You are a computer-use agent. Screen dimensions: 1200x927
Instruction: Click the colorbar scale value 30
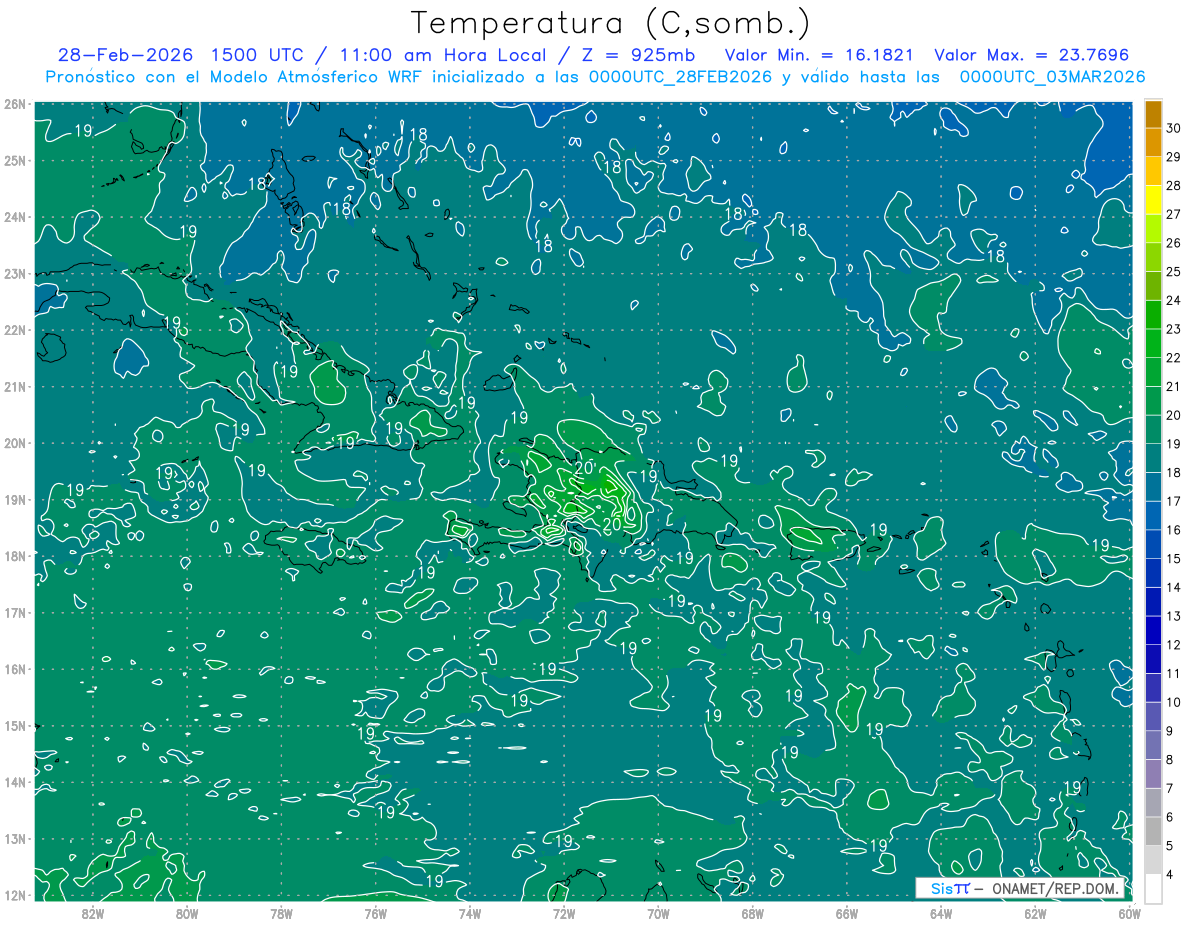(1173, 128)
